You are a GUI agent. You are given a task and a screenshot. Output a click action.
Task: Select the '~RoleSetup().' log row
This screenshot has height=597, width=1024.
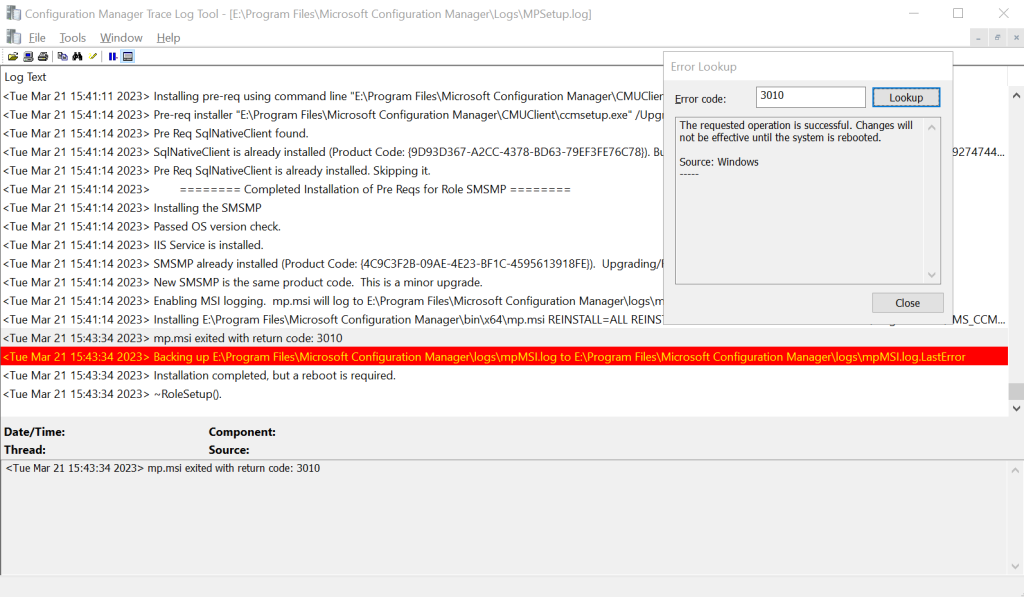coord(504,394)
